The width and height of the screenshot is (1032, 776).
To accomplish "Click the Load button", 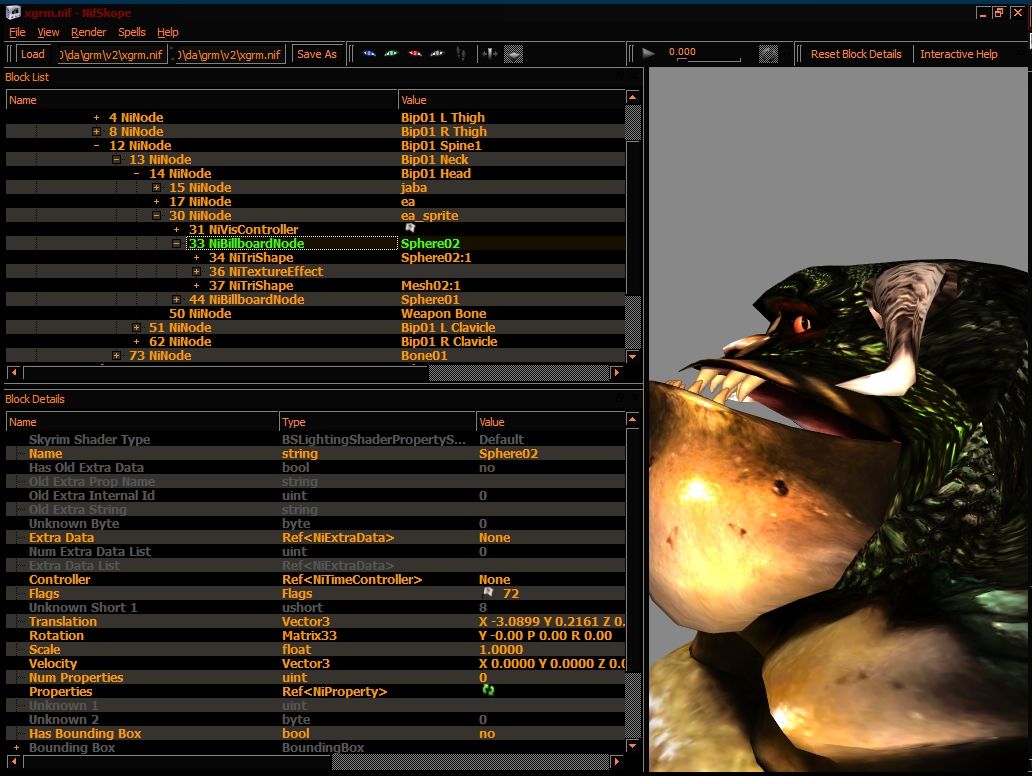I will point(33,54).
